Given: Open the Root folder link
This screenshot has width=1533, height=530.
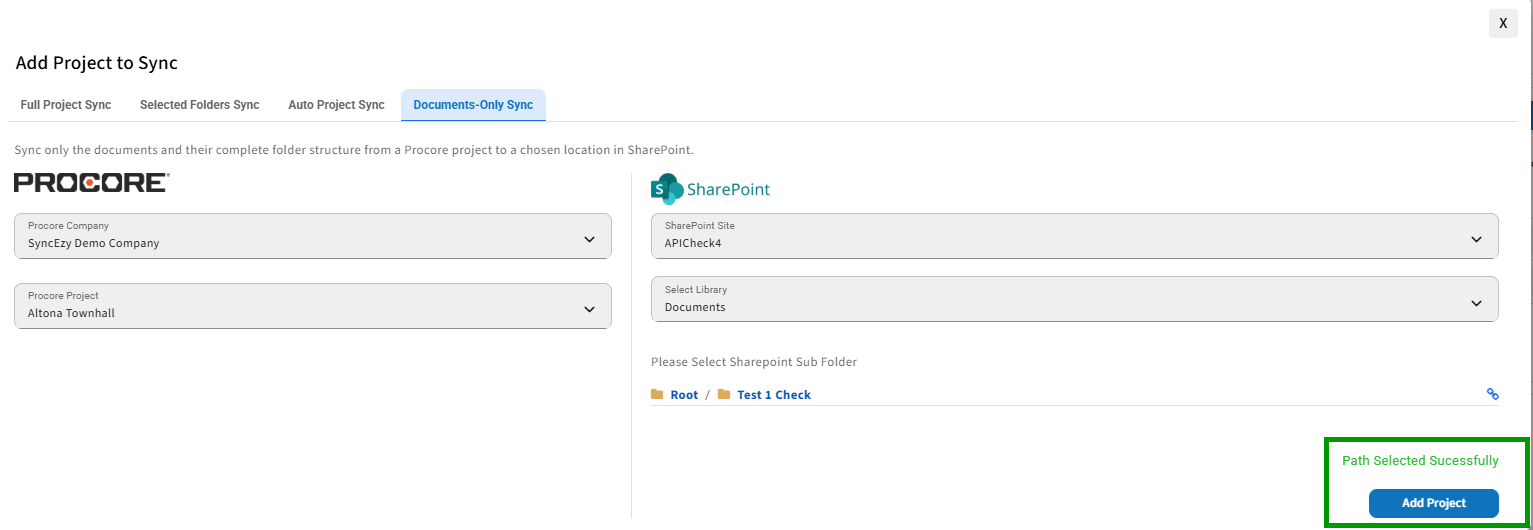Looking at the screenshot, I should tap(684, 395).
